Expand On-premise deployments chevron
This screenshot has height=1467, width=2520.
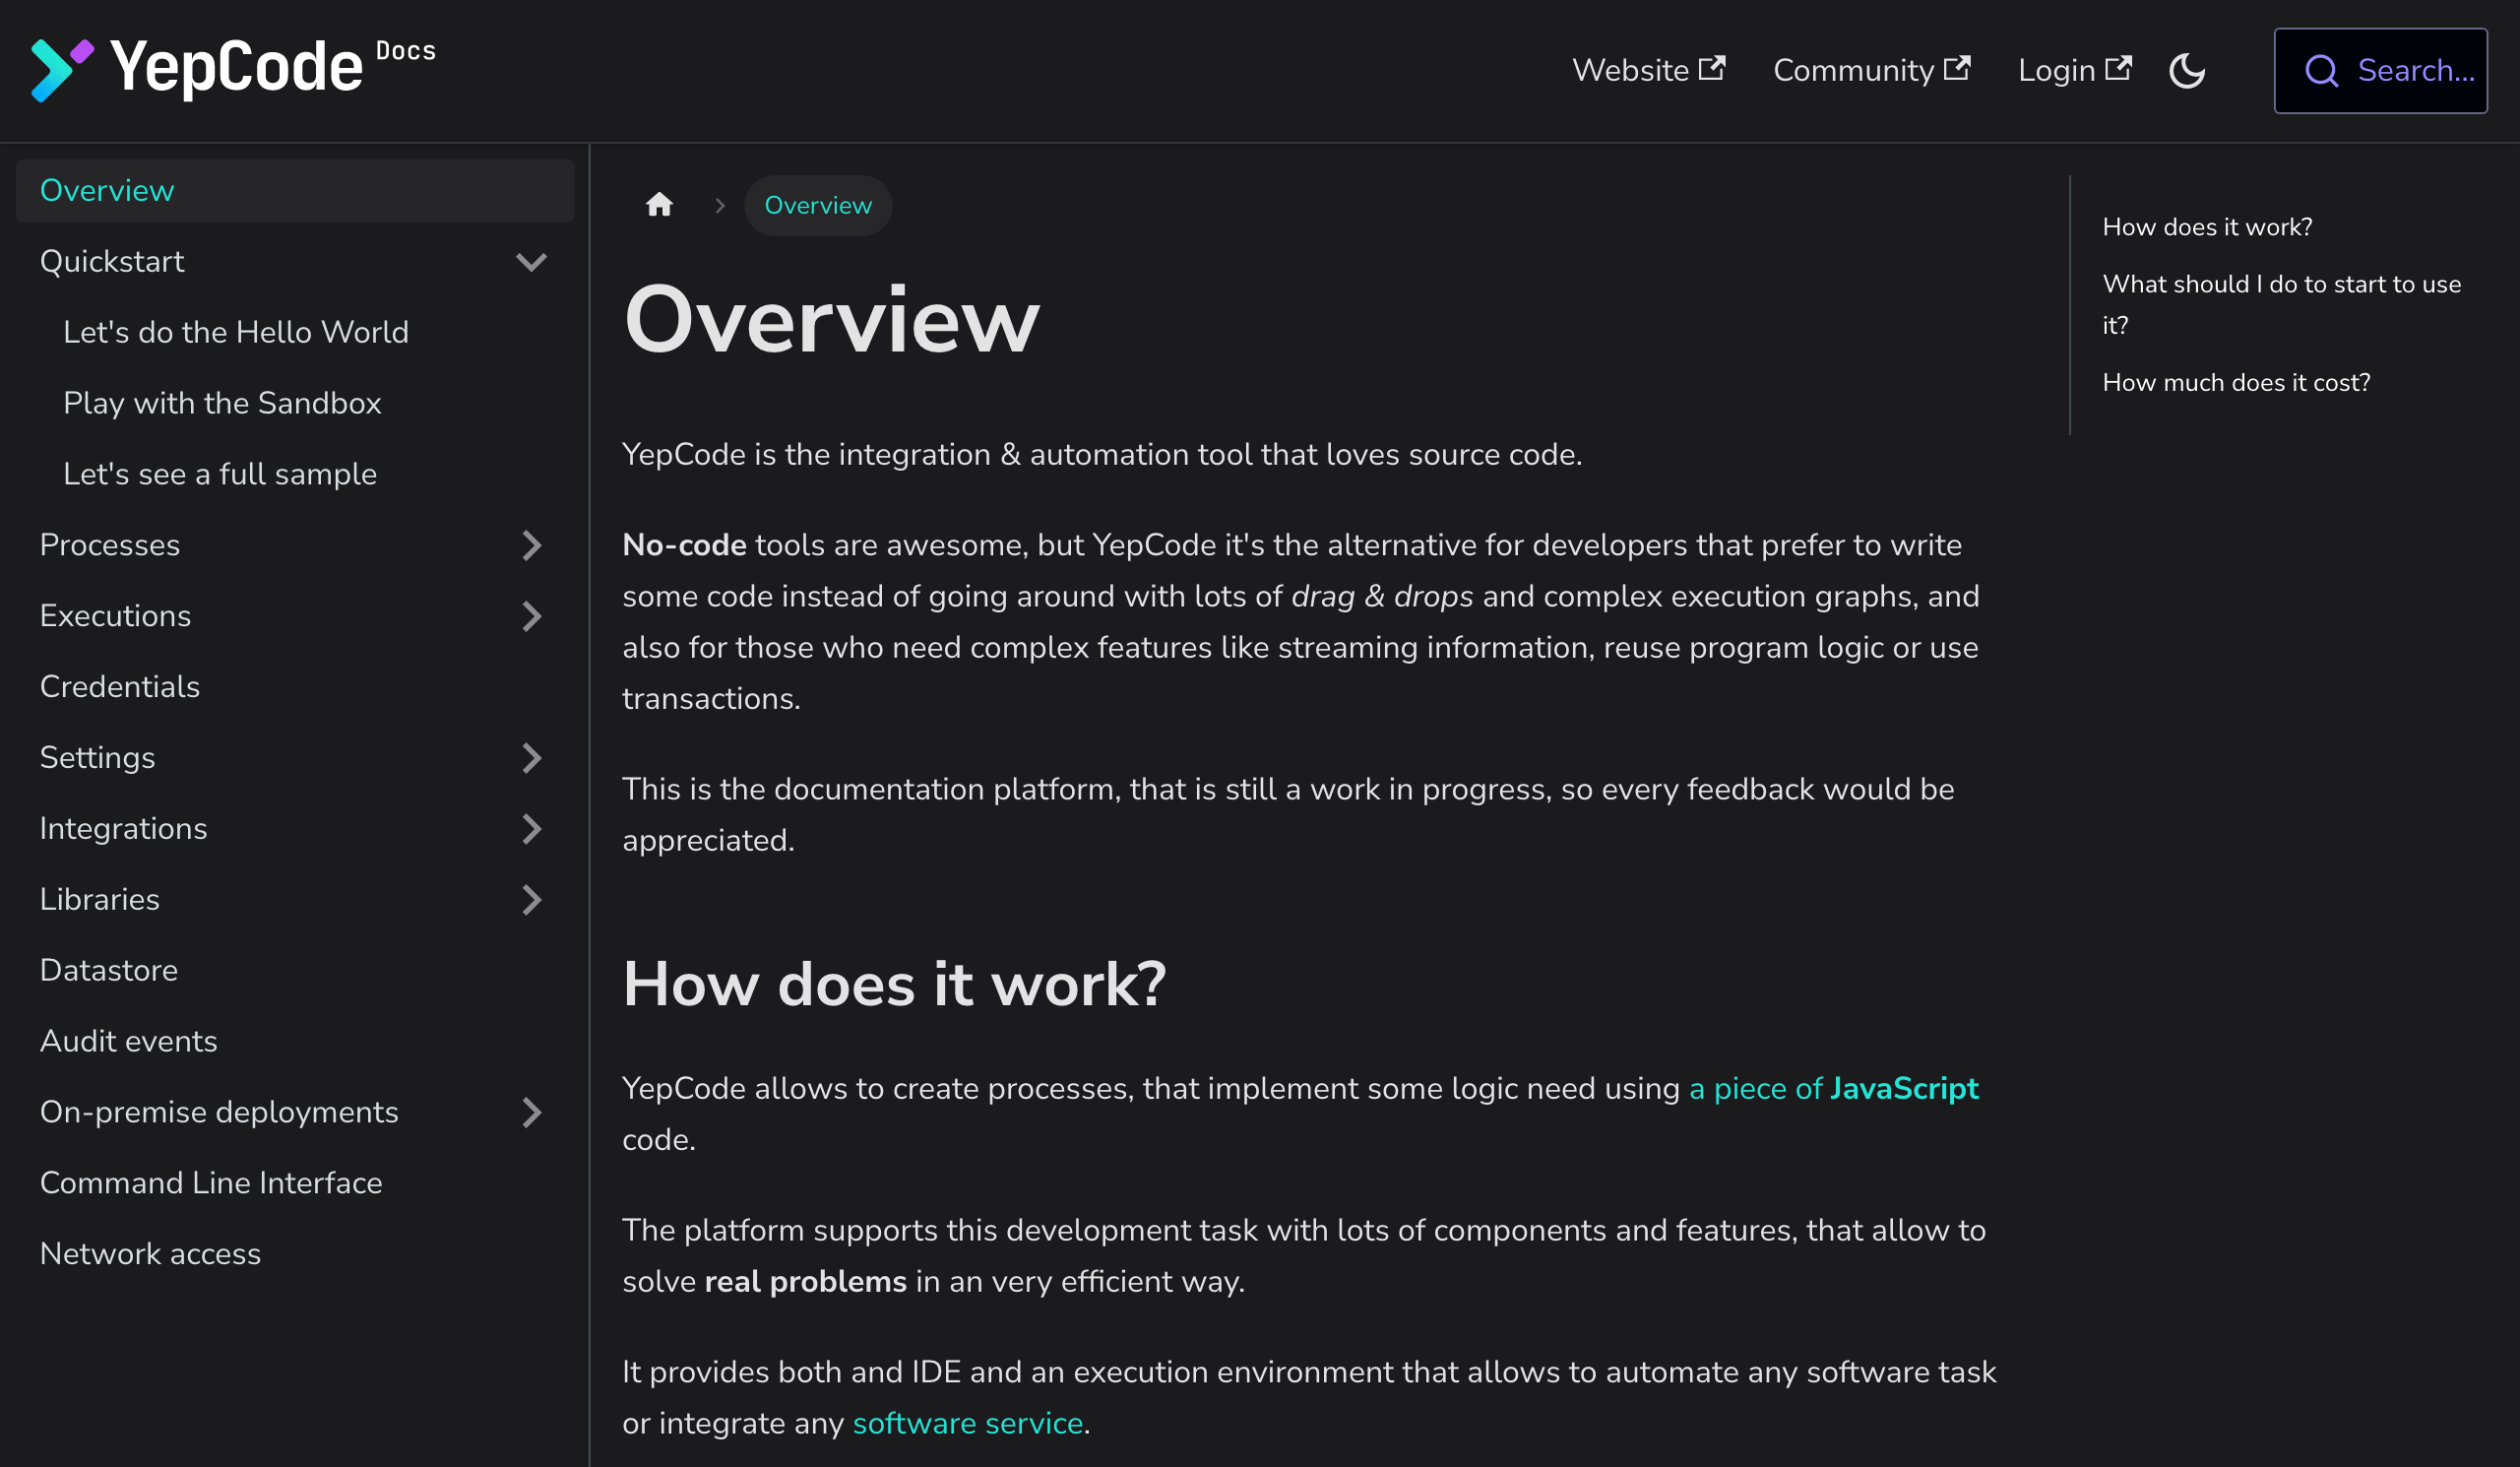pos(531,1112)
